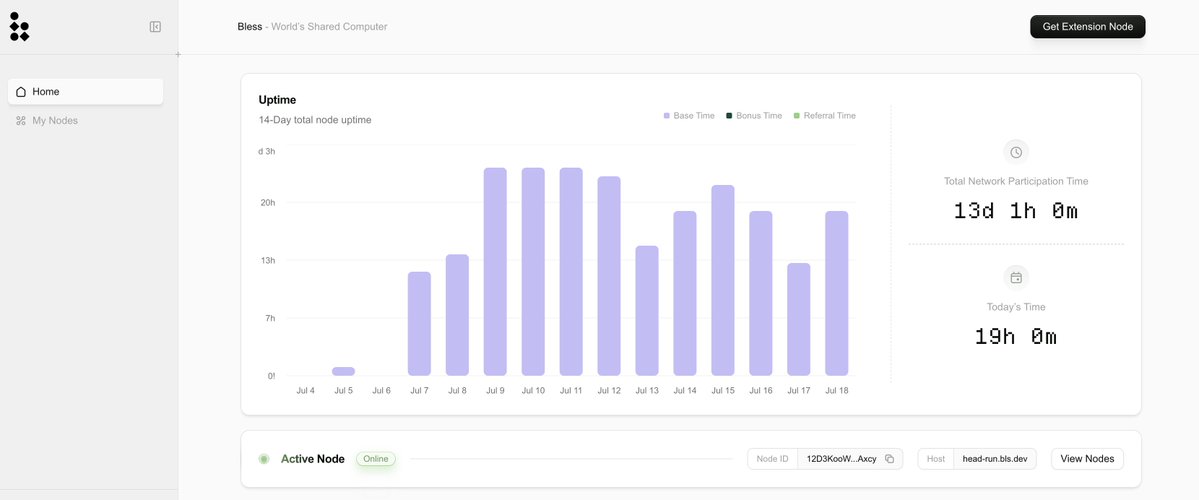This screenshot has height=500, width=1199.
Task: Click the 19h 0m today's time value
Action: tap(1015, 336)
